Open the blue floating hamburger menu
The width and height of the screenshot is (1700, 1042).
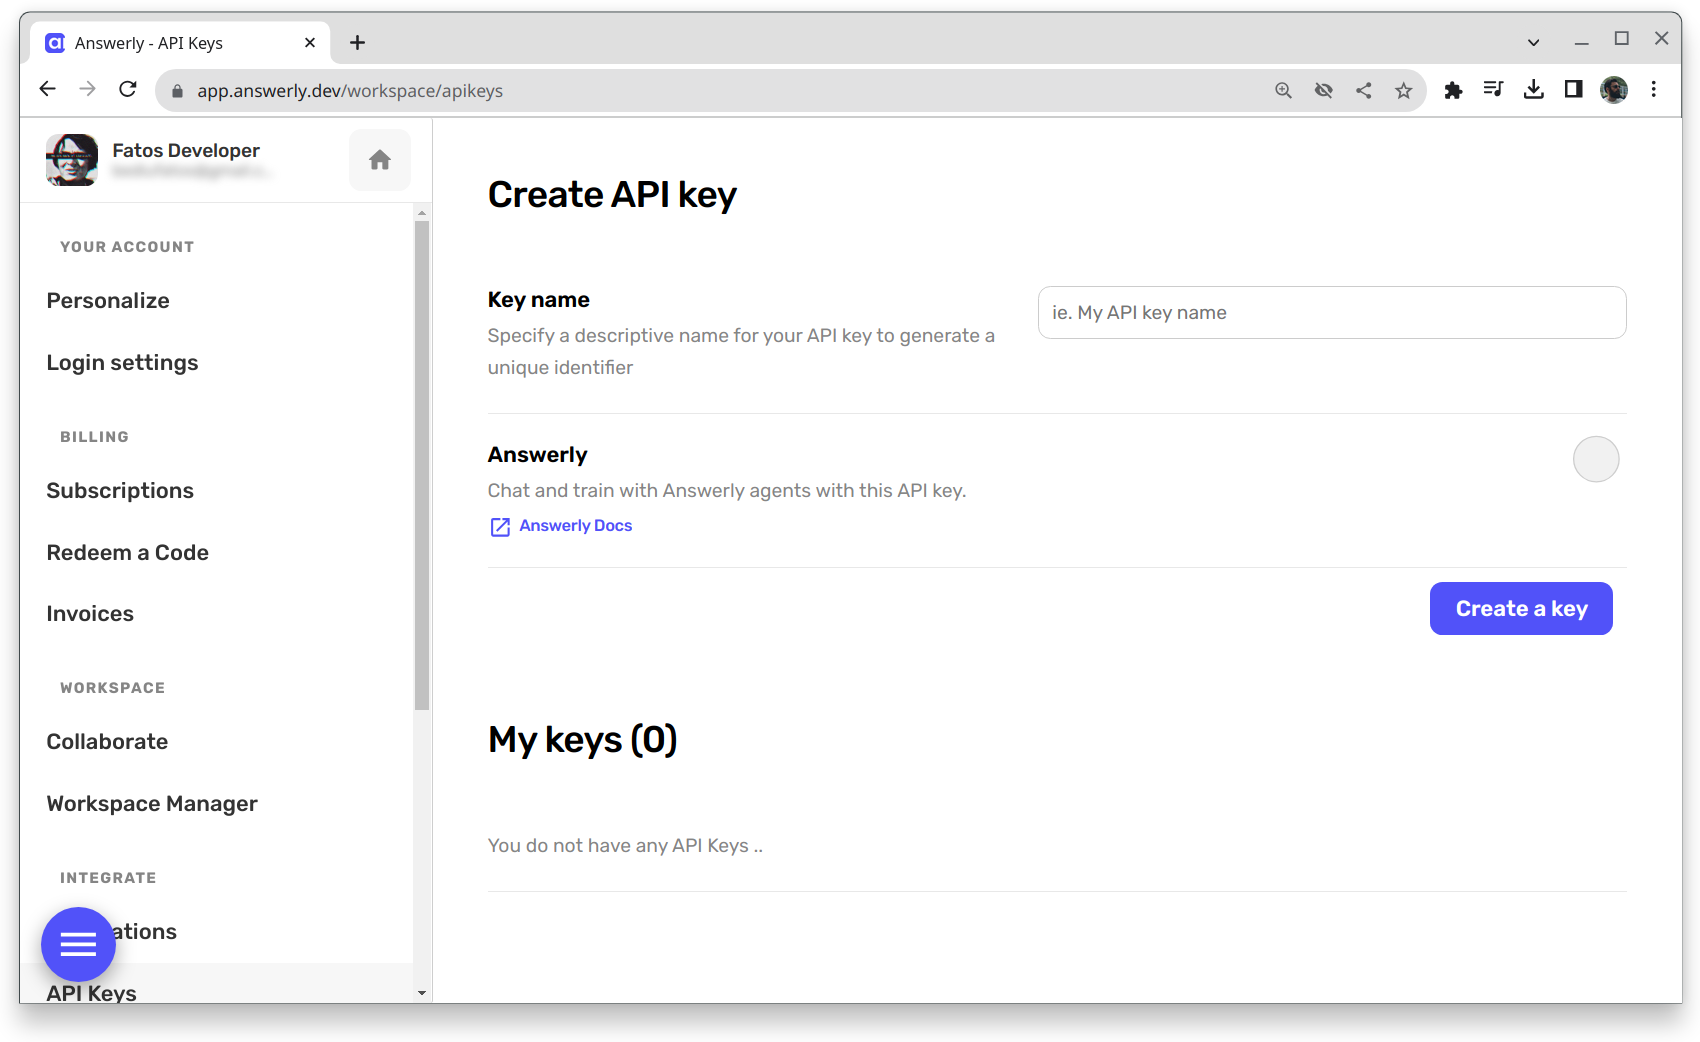(78, 943)
